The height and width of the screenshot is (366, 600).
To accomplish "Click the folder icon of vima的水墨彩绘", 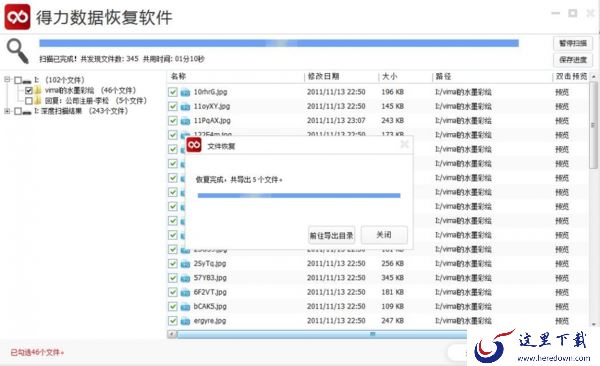I will (x=38, y=90).
